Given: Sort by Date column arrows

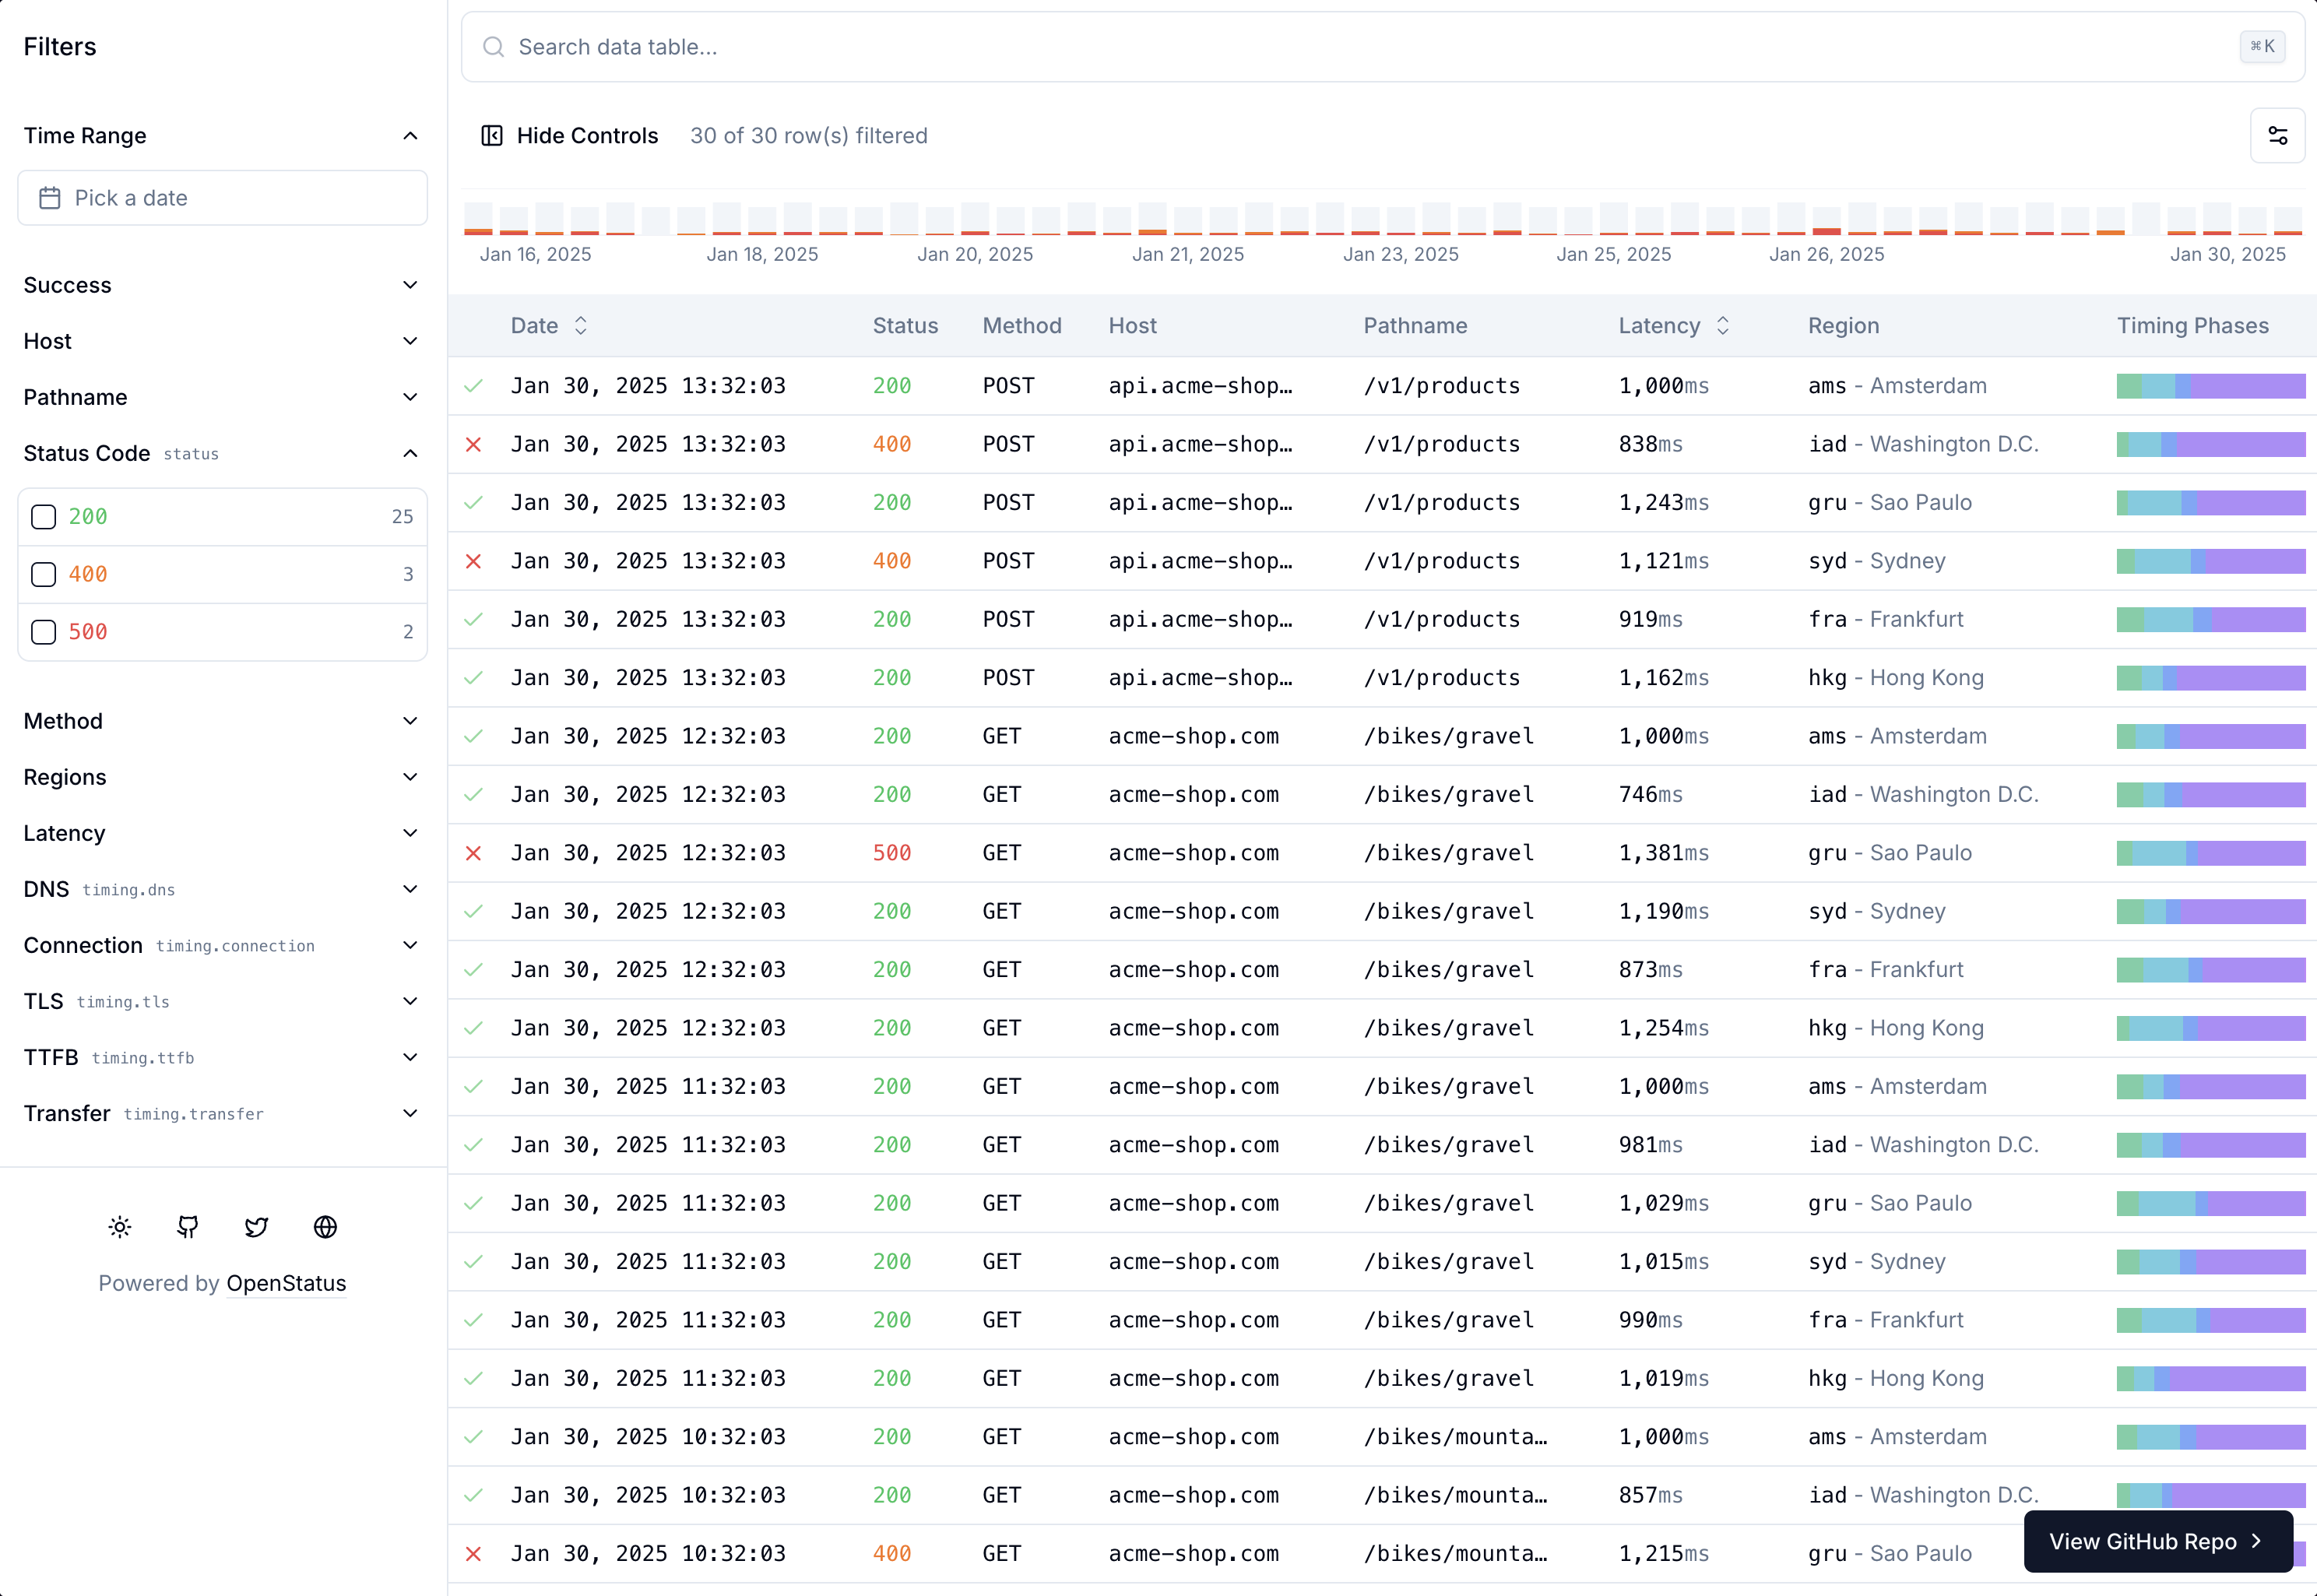Looking at the screenshot, I should (x=581, y=326).
